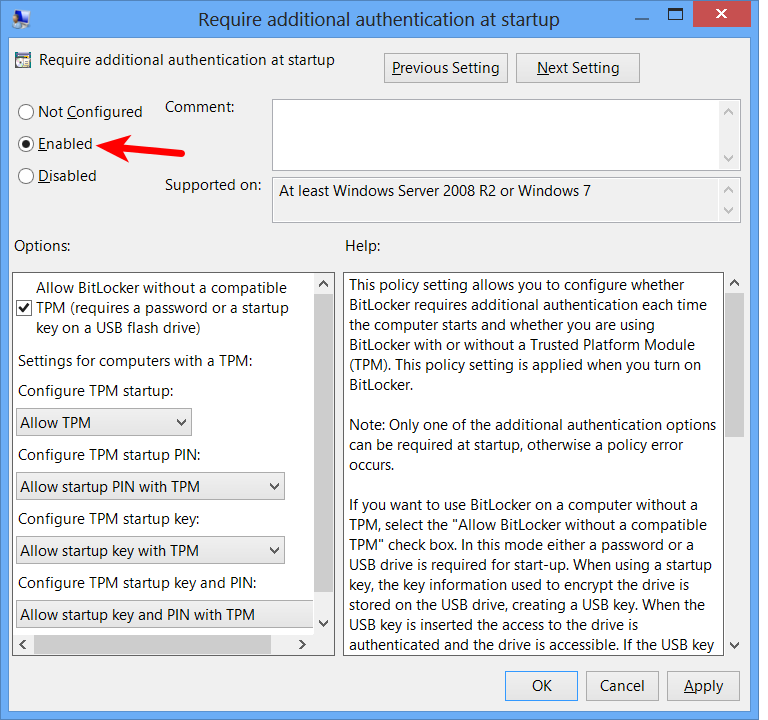Click inside the Comment text box

(496, 135)
